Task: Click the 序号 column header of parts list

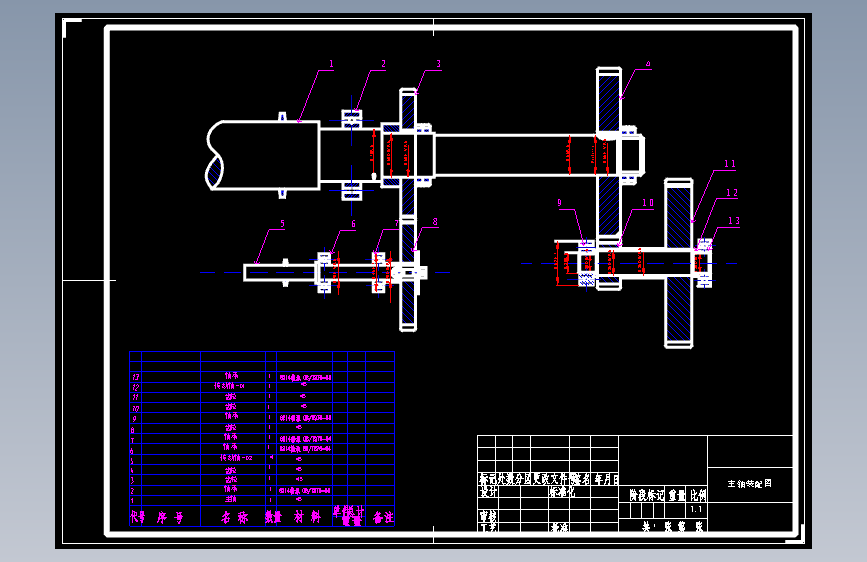Action: (170, 518)
